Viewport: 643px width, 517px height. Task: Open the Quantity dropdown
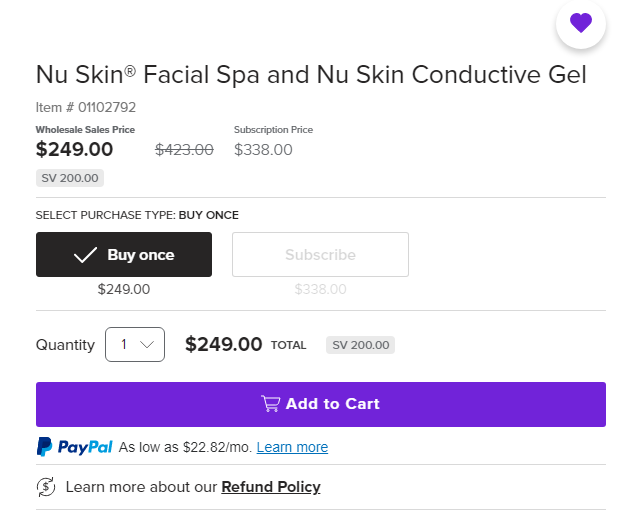point(135,344)
